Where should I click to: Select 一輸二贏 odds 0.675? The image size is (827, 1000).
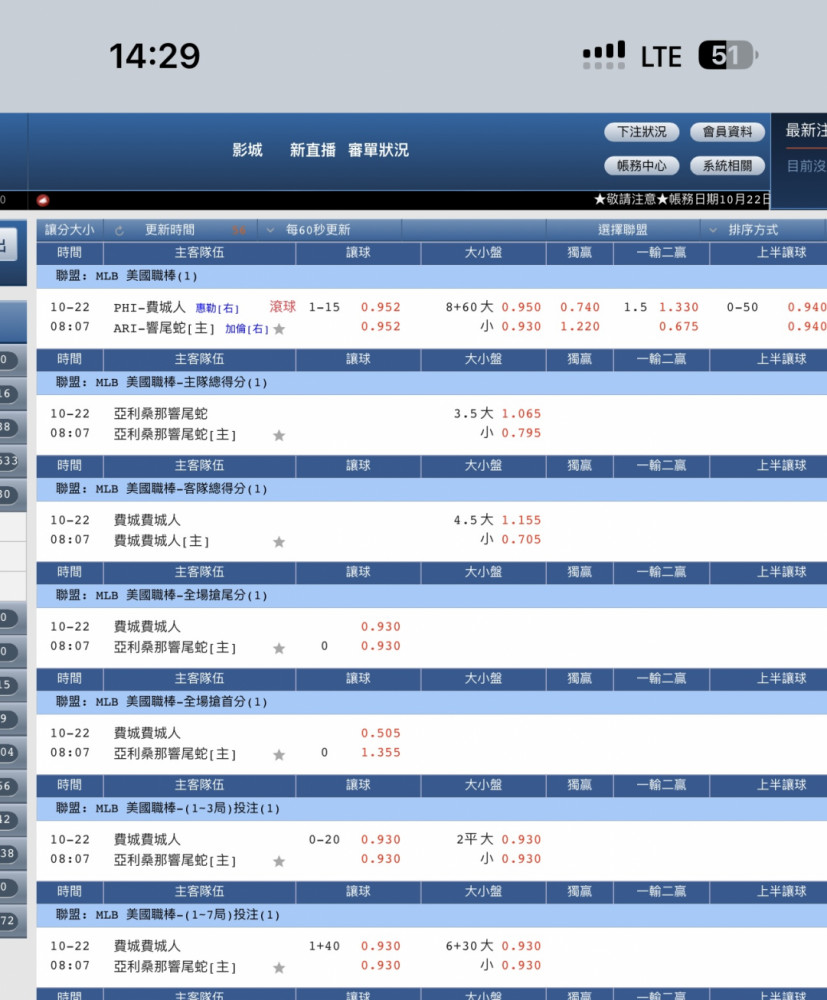coord(678,327)
